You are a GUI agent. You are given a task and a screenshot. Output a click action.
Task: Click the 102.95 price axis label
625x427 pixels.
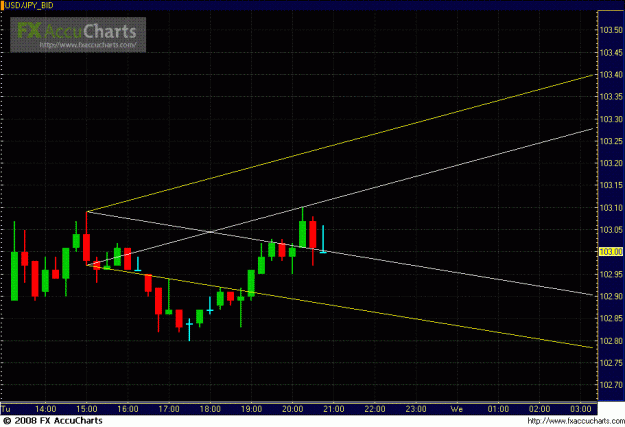point(611,274)
